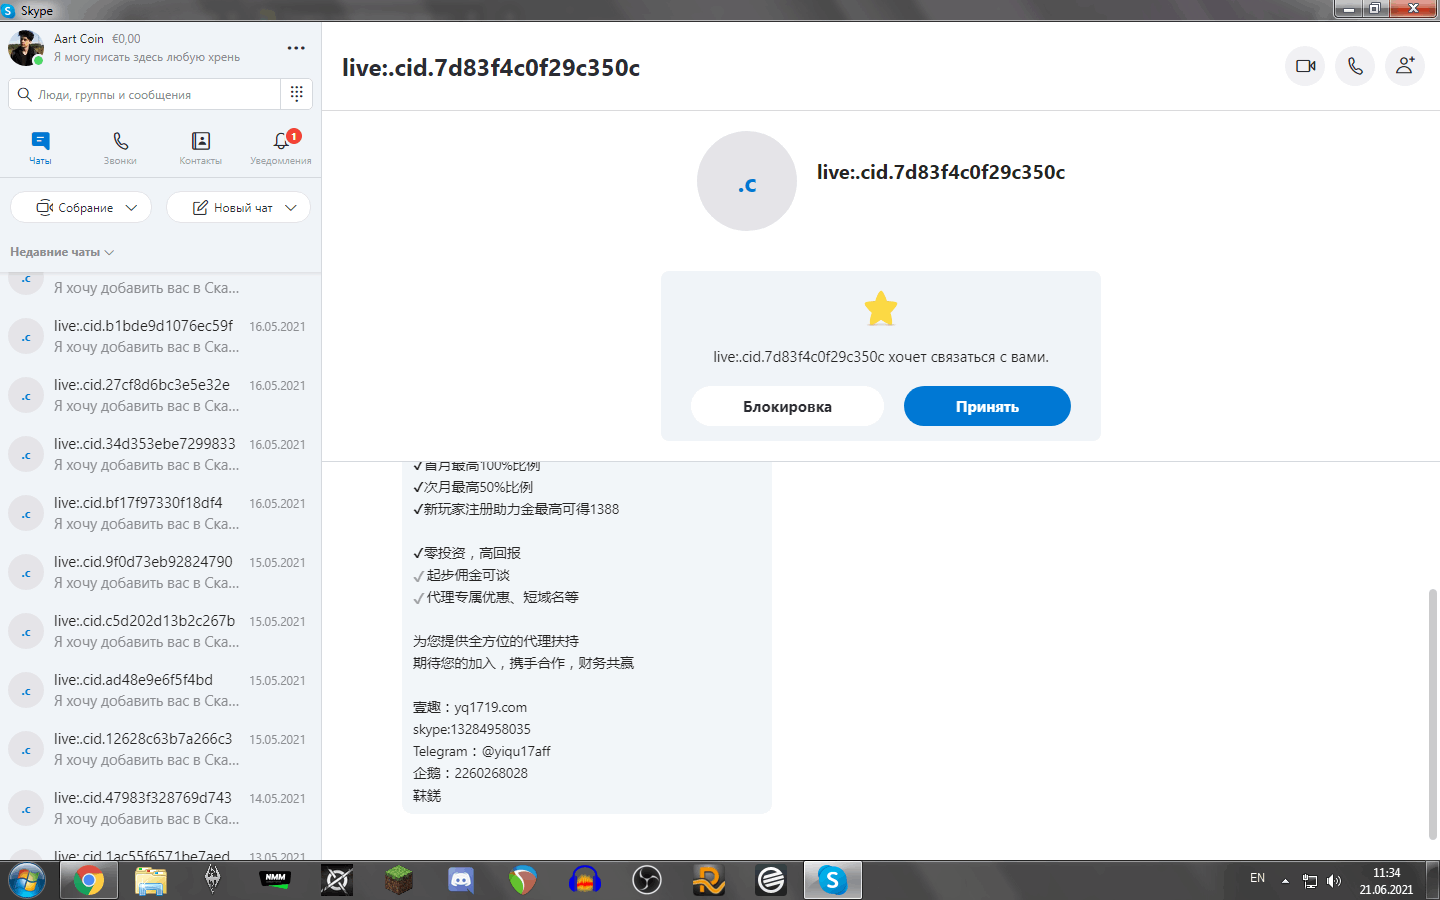
Task: Focus the people and messages search field
Action: click(145, 94)
